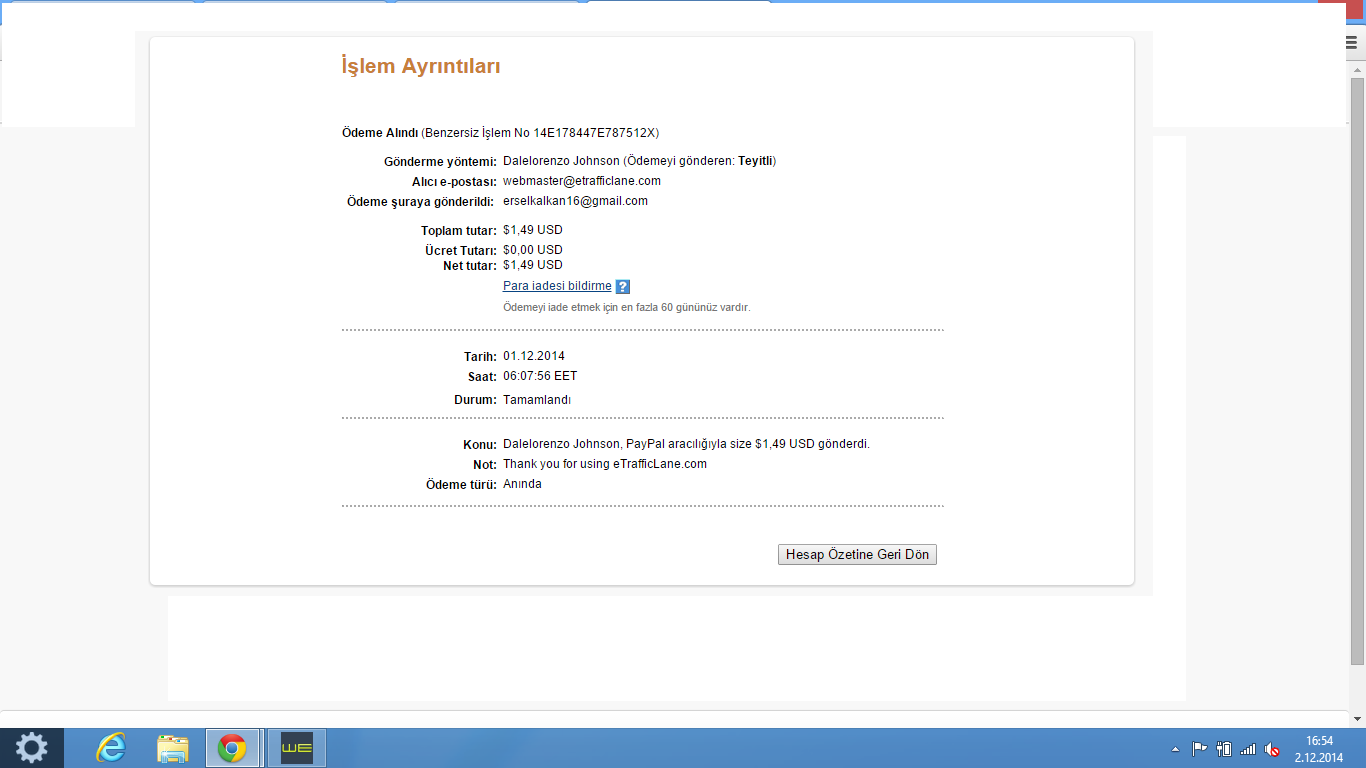This screenshot has width=1366, height=768.
Task: Click the scrollbar down arrow
Action: 1357,718
